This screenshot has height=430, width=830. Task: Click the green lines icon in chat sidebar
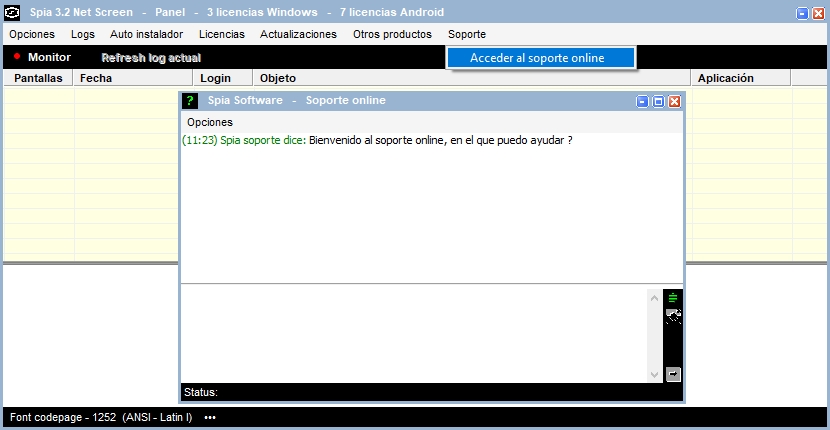coord(672,298)
